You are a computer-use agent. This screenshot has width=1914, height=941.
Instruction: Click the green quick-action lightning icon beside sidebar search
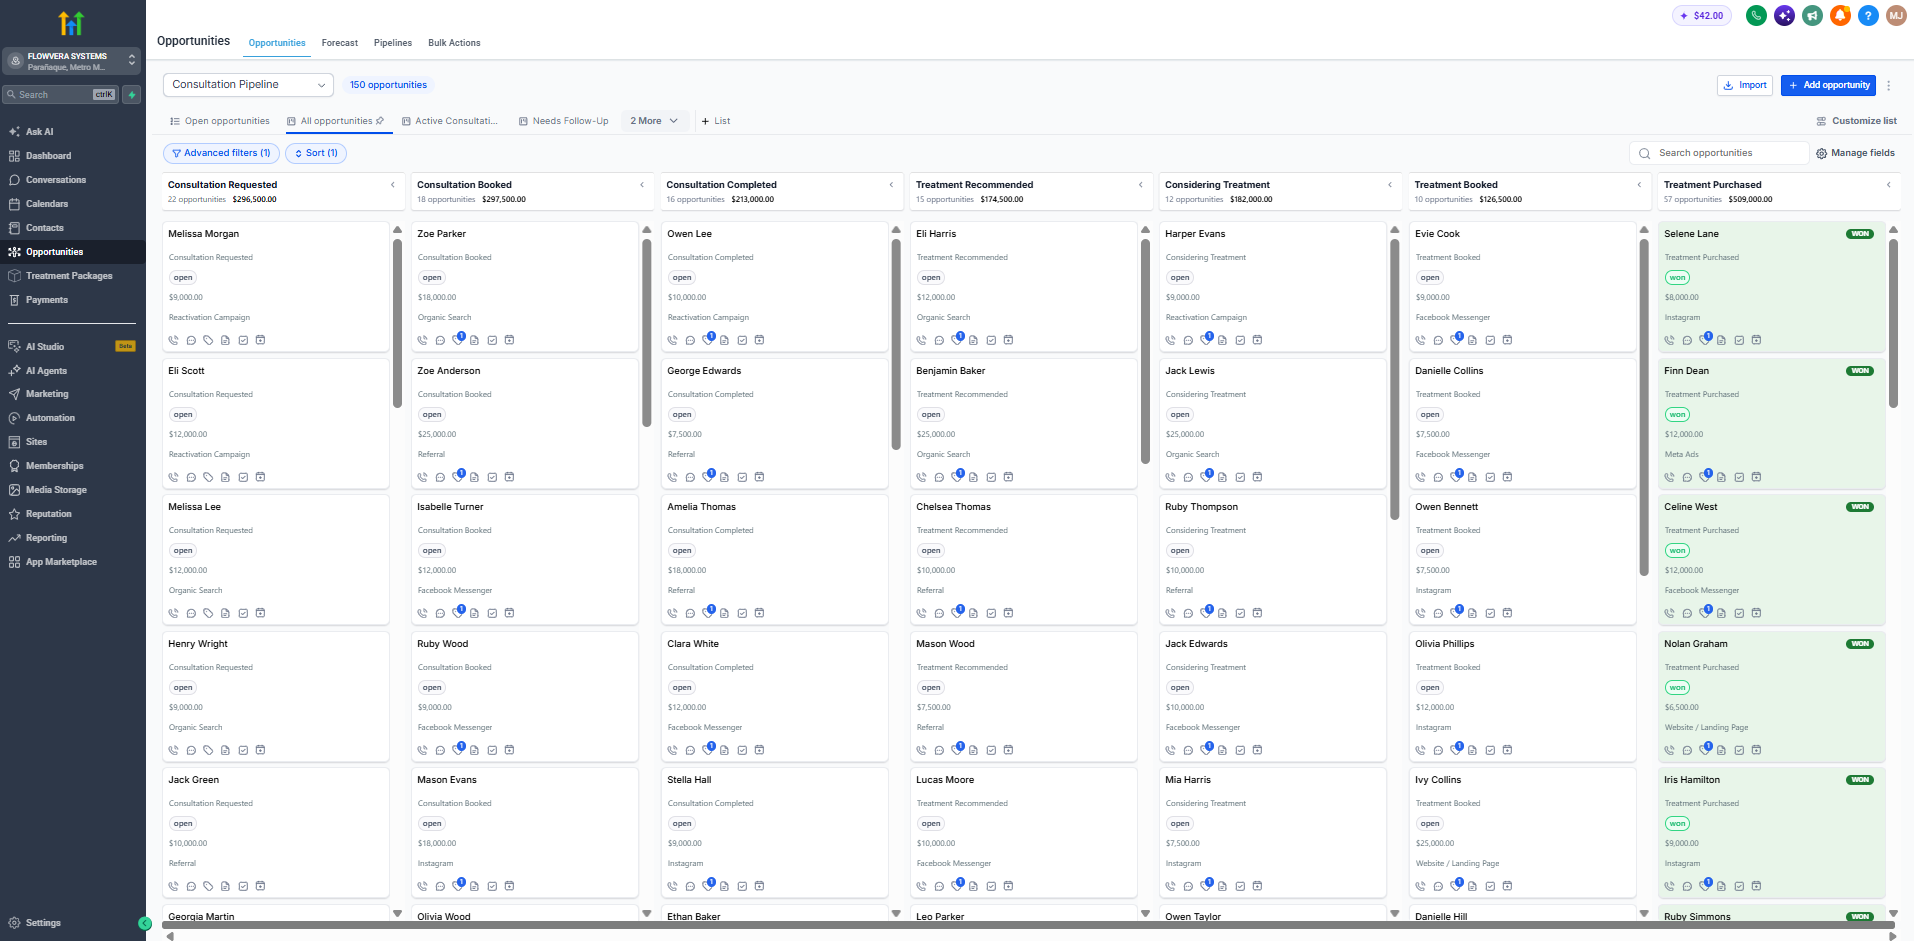coord(132,94)
